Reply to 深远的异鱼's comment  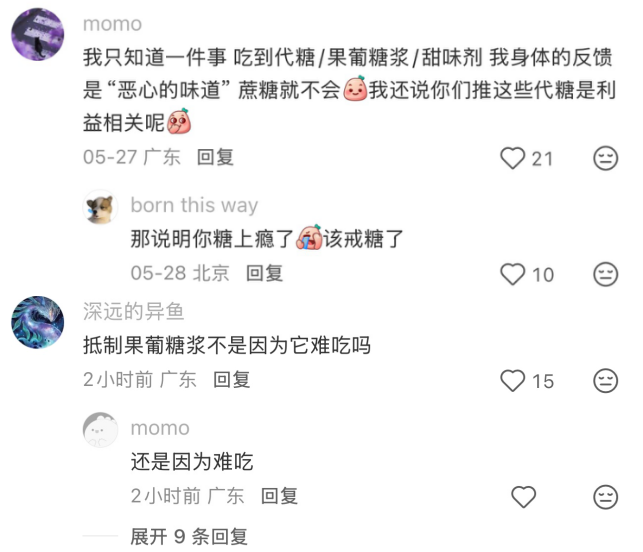coord(232,380)
